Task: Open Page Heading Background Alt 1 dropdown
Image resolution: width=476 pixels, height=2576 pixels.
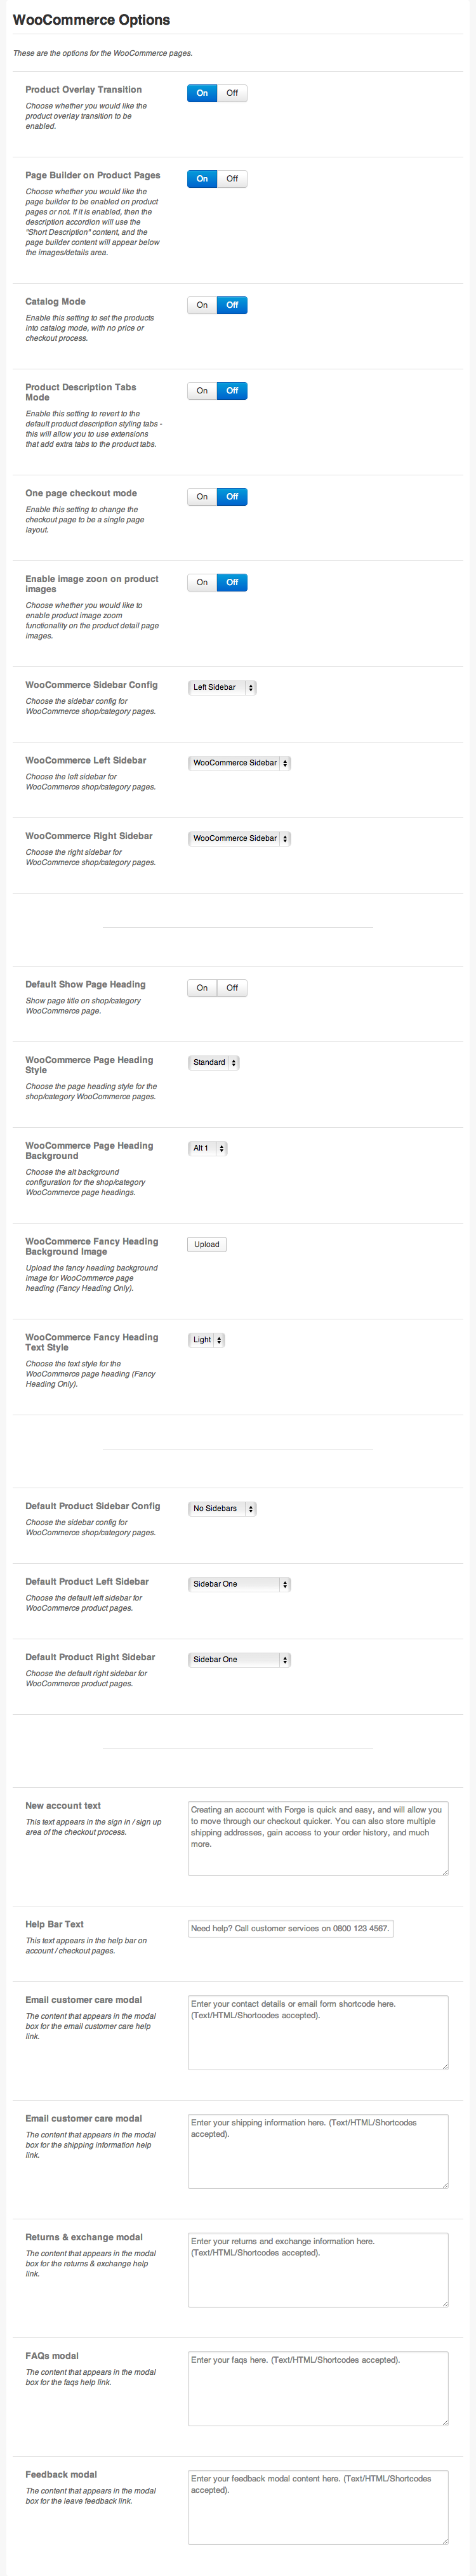Action: click(207, 1149)
